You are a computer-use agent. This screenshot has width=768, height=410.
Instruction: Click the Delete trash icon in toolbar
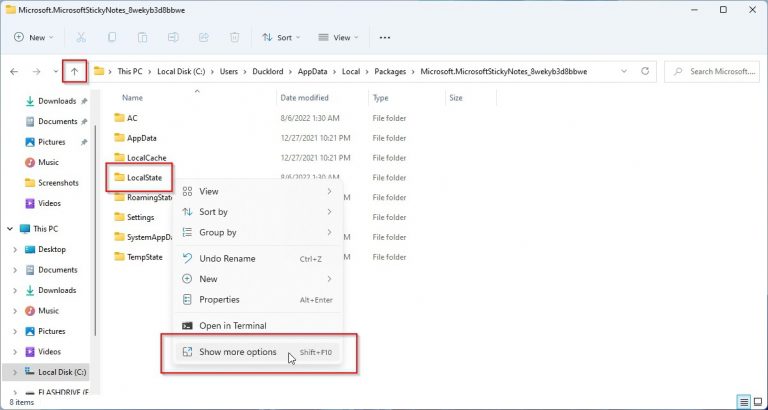(235, 37)
